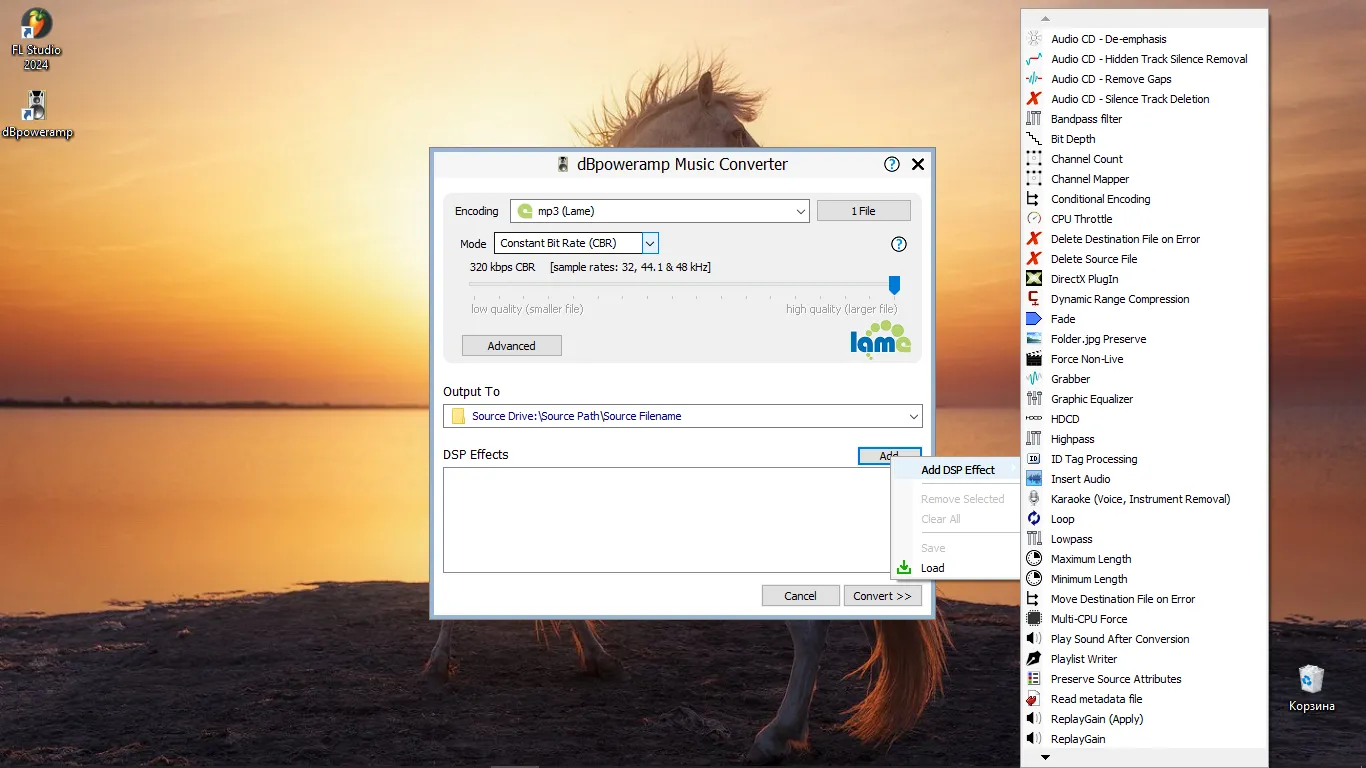1366x768 pixels.
Task: Click the Advanced button
Action: point(512,346)
